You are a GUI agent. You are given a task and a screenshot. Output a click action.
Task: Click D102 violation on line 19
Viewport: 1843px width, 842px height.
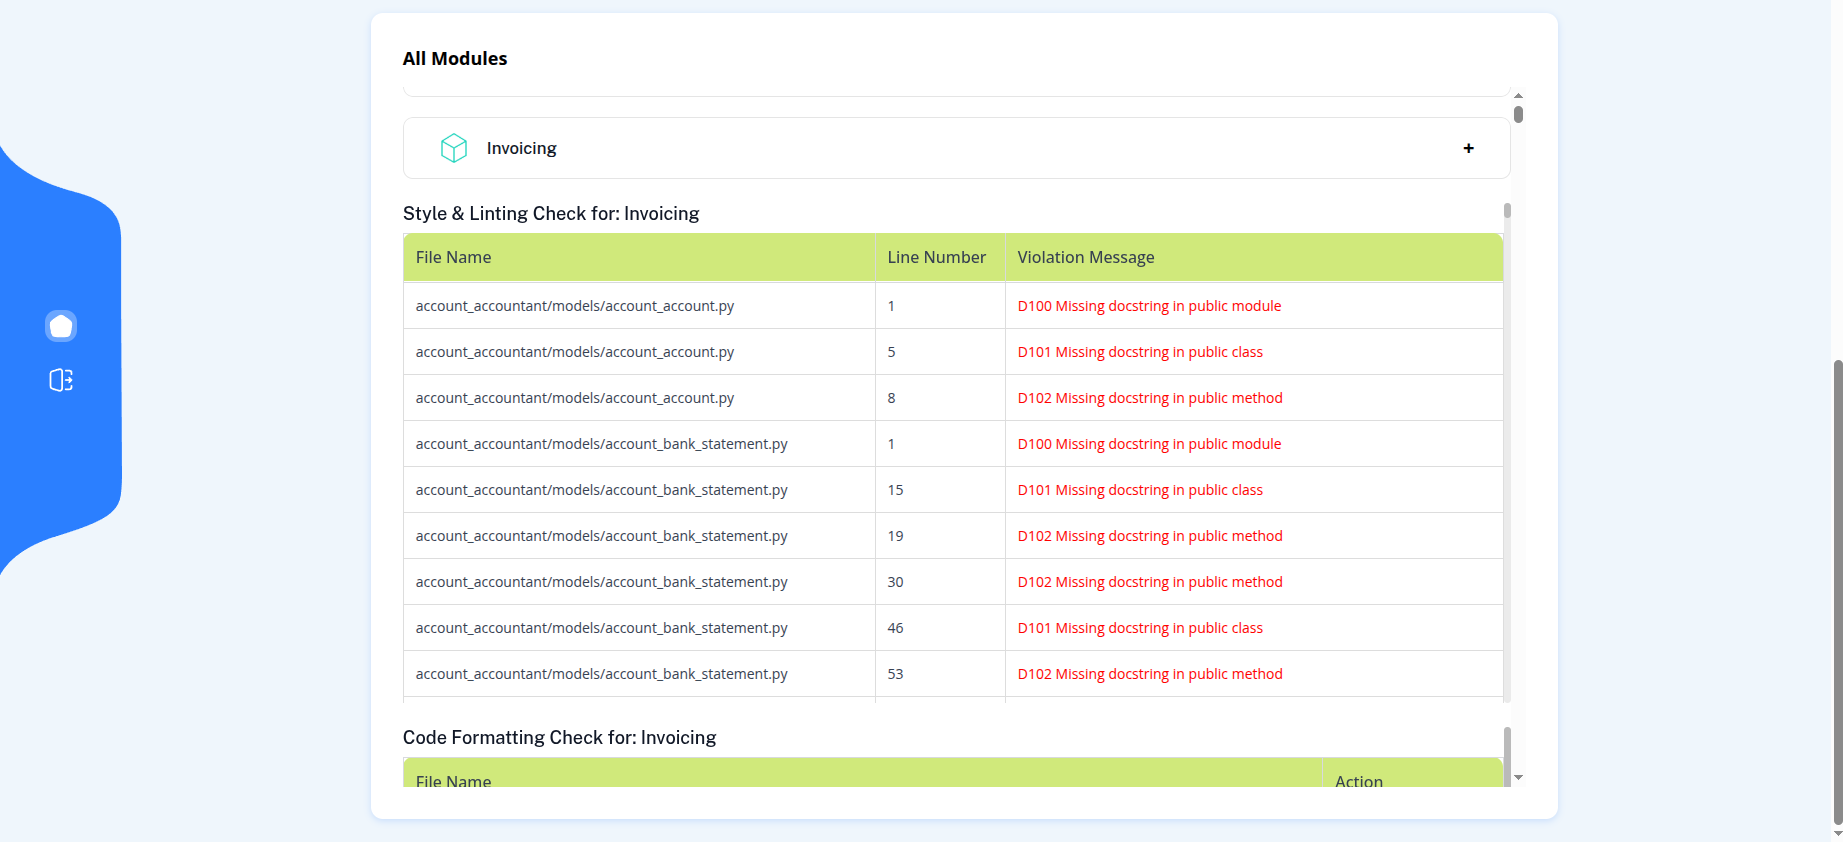1150,536
